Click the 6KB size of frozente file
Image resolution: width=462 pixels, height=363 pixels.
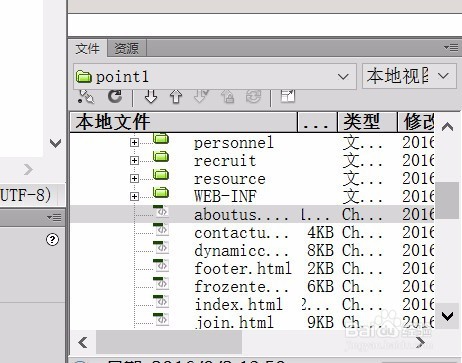pos(320,287)
